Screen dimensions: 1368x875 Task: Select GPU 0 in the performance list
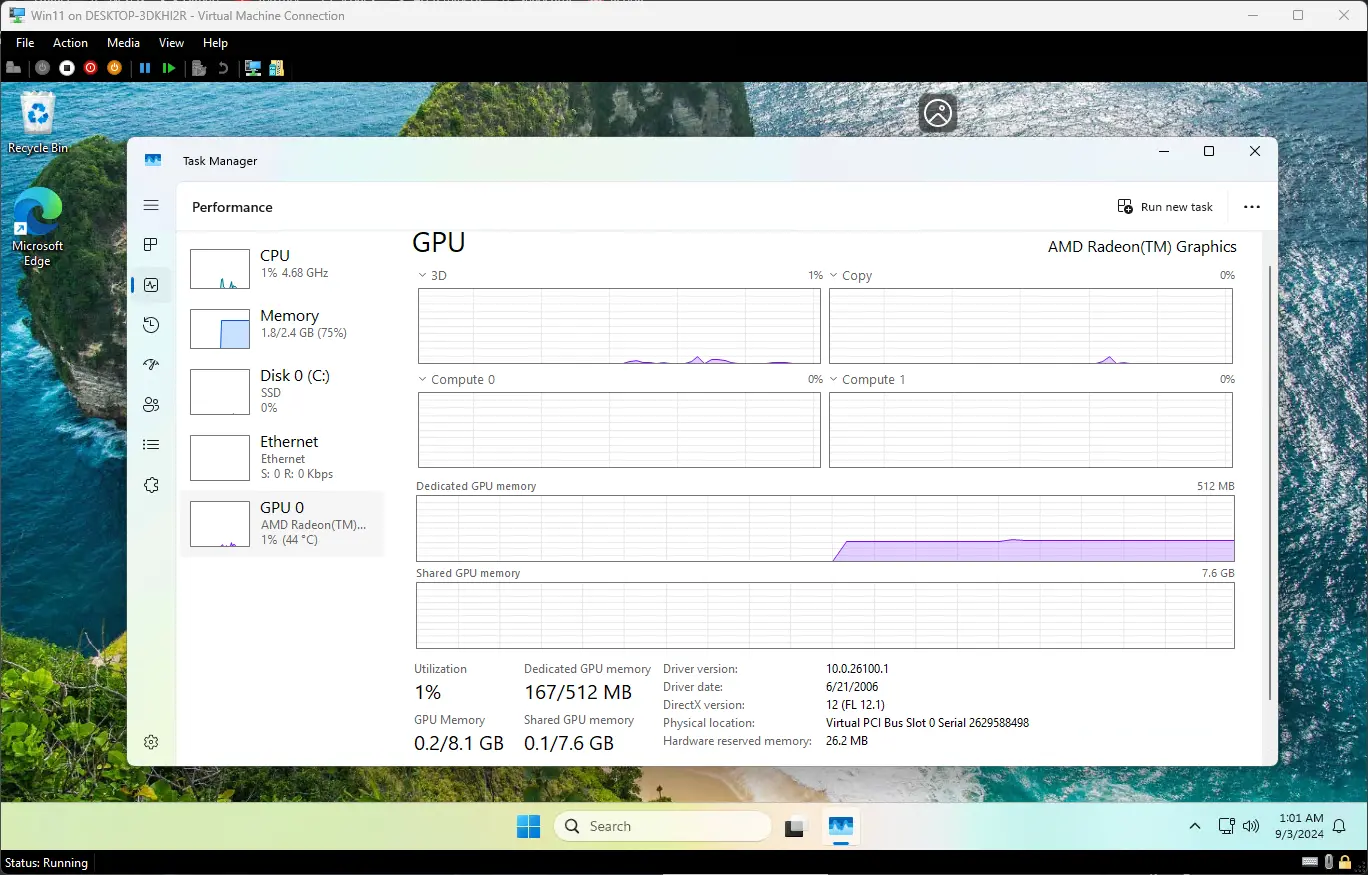pos(282,524)
